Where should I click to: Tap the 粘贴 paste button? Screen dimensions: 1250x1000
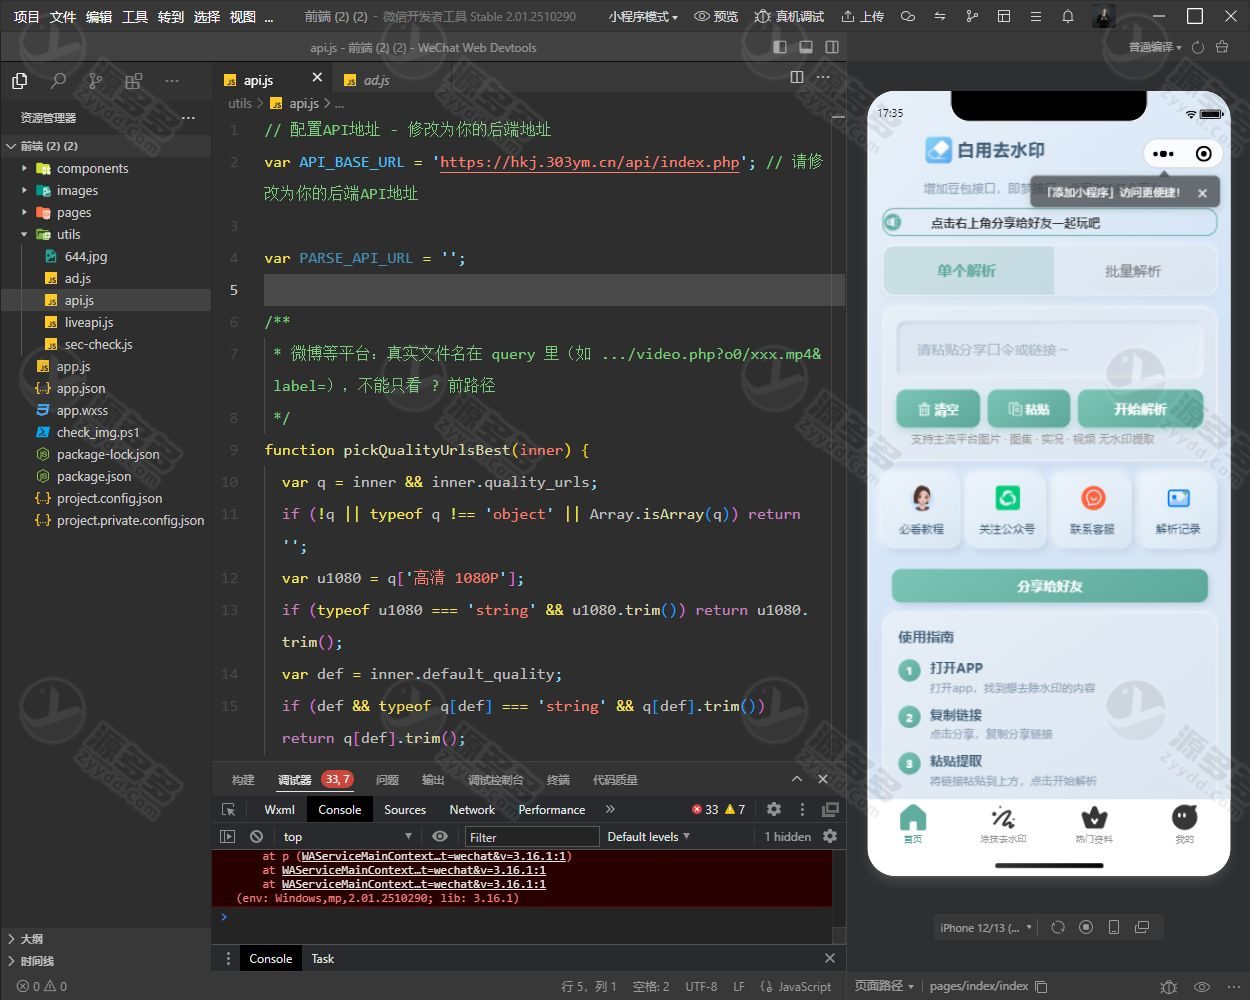pos(1029,409)
